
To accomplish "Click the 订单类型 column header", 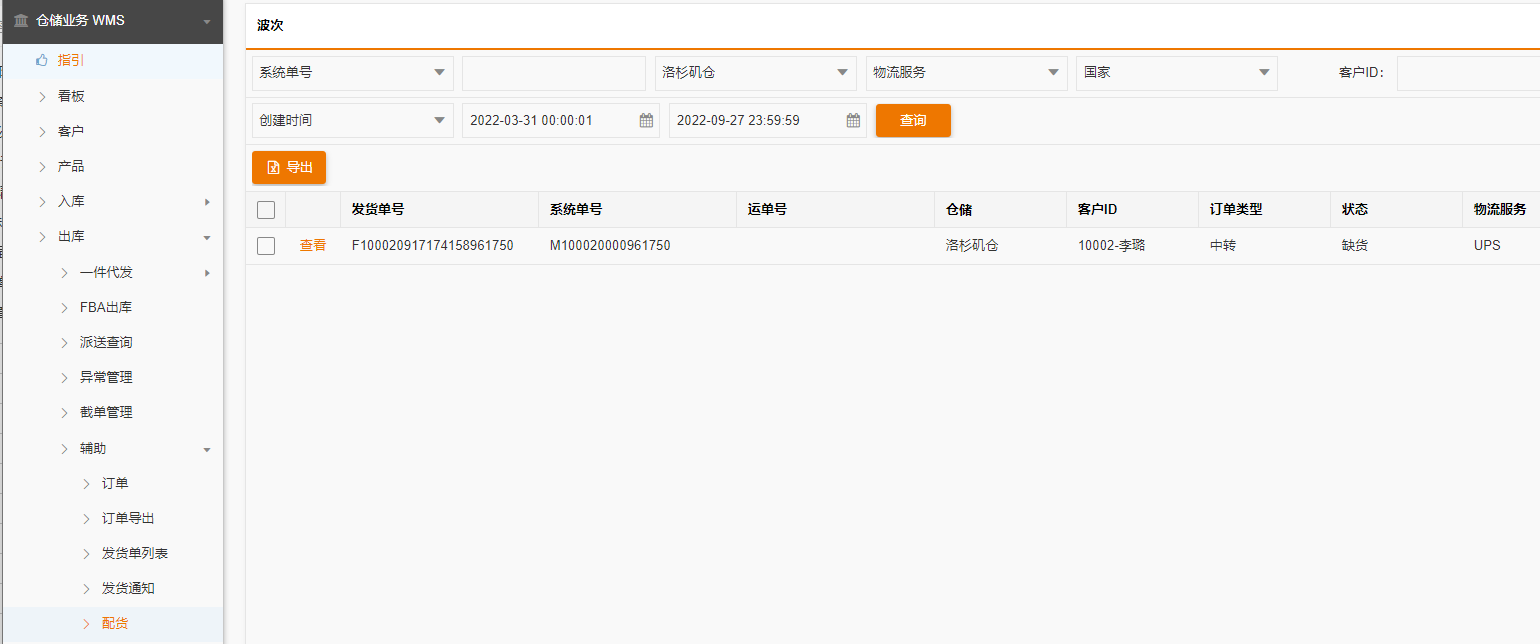I will click(1265, 210).
